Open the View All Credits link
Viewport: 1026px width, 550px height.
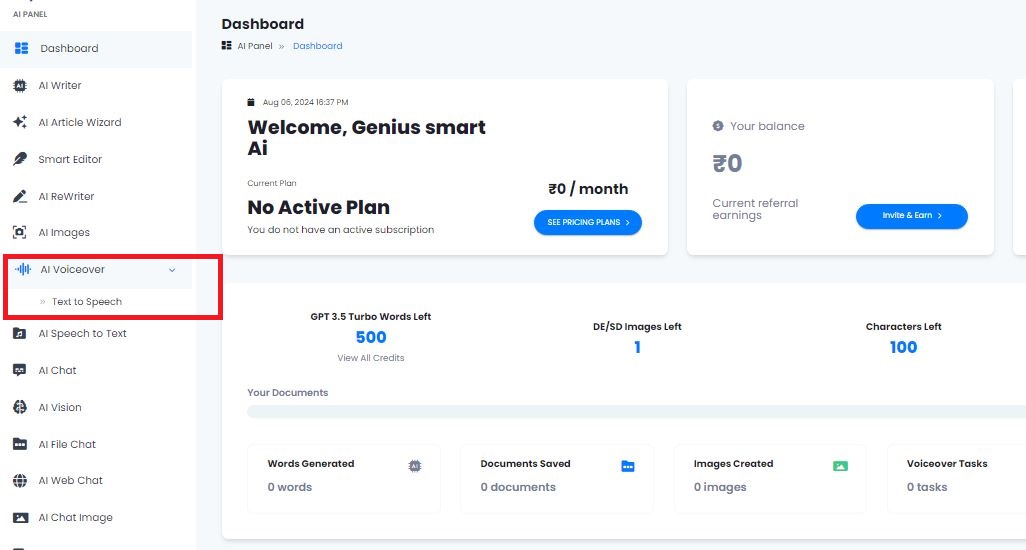[x=370, y=358]
